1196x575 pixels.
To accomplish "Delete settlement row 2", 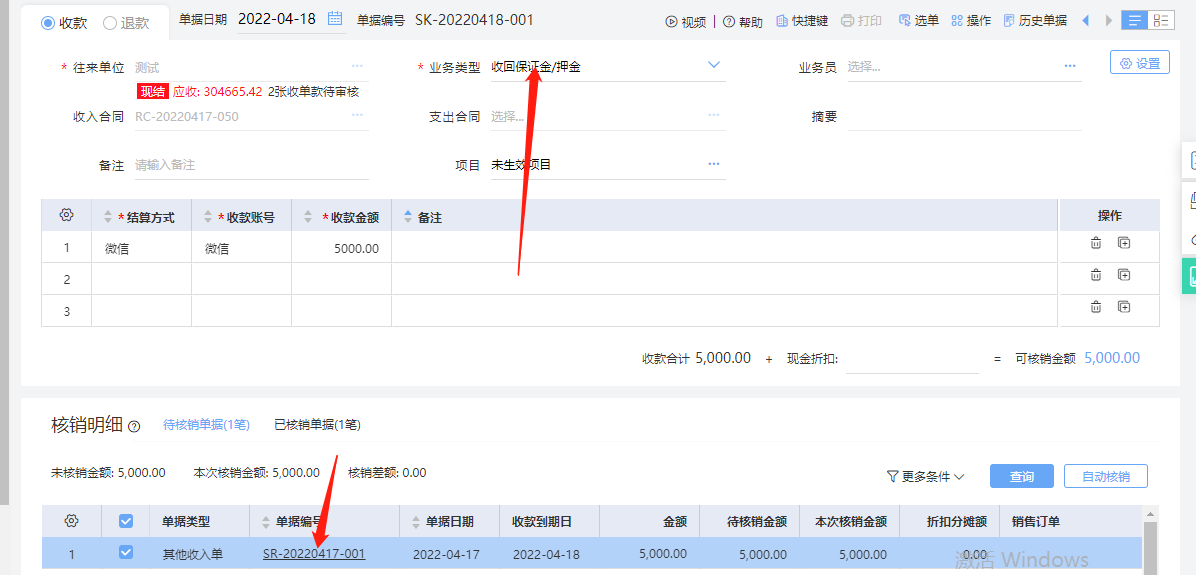I will (x=1095, y=275).
